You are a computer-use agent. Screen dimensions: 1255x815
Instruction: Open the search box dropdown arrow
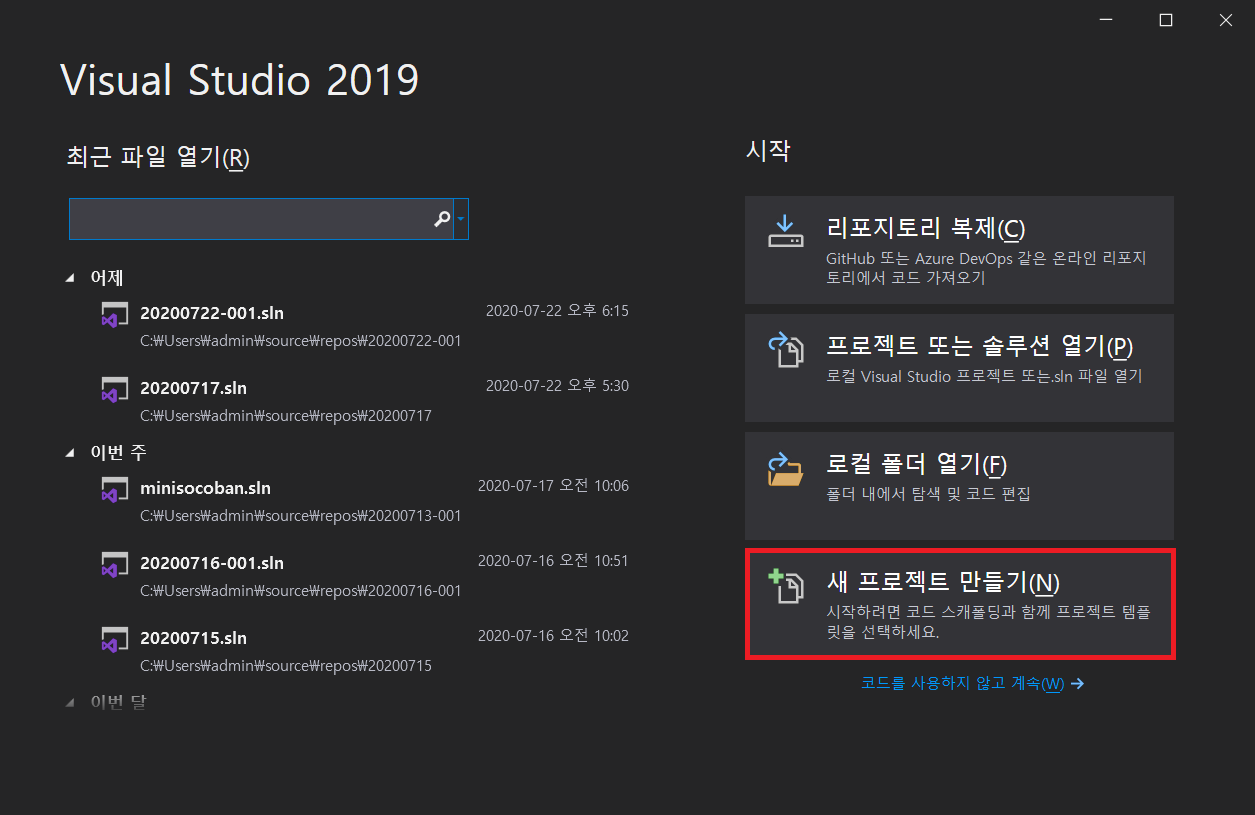coord(461,219)
